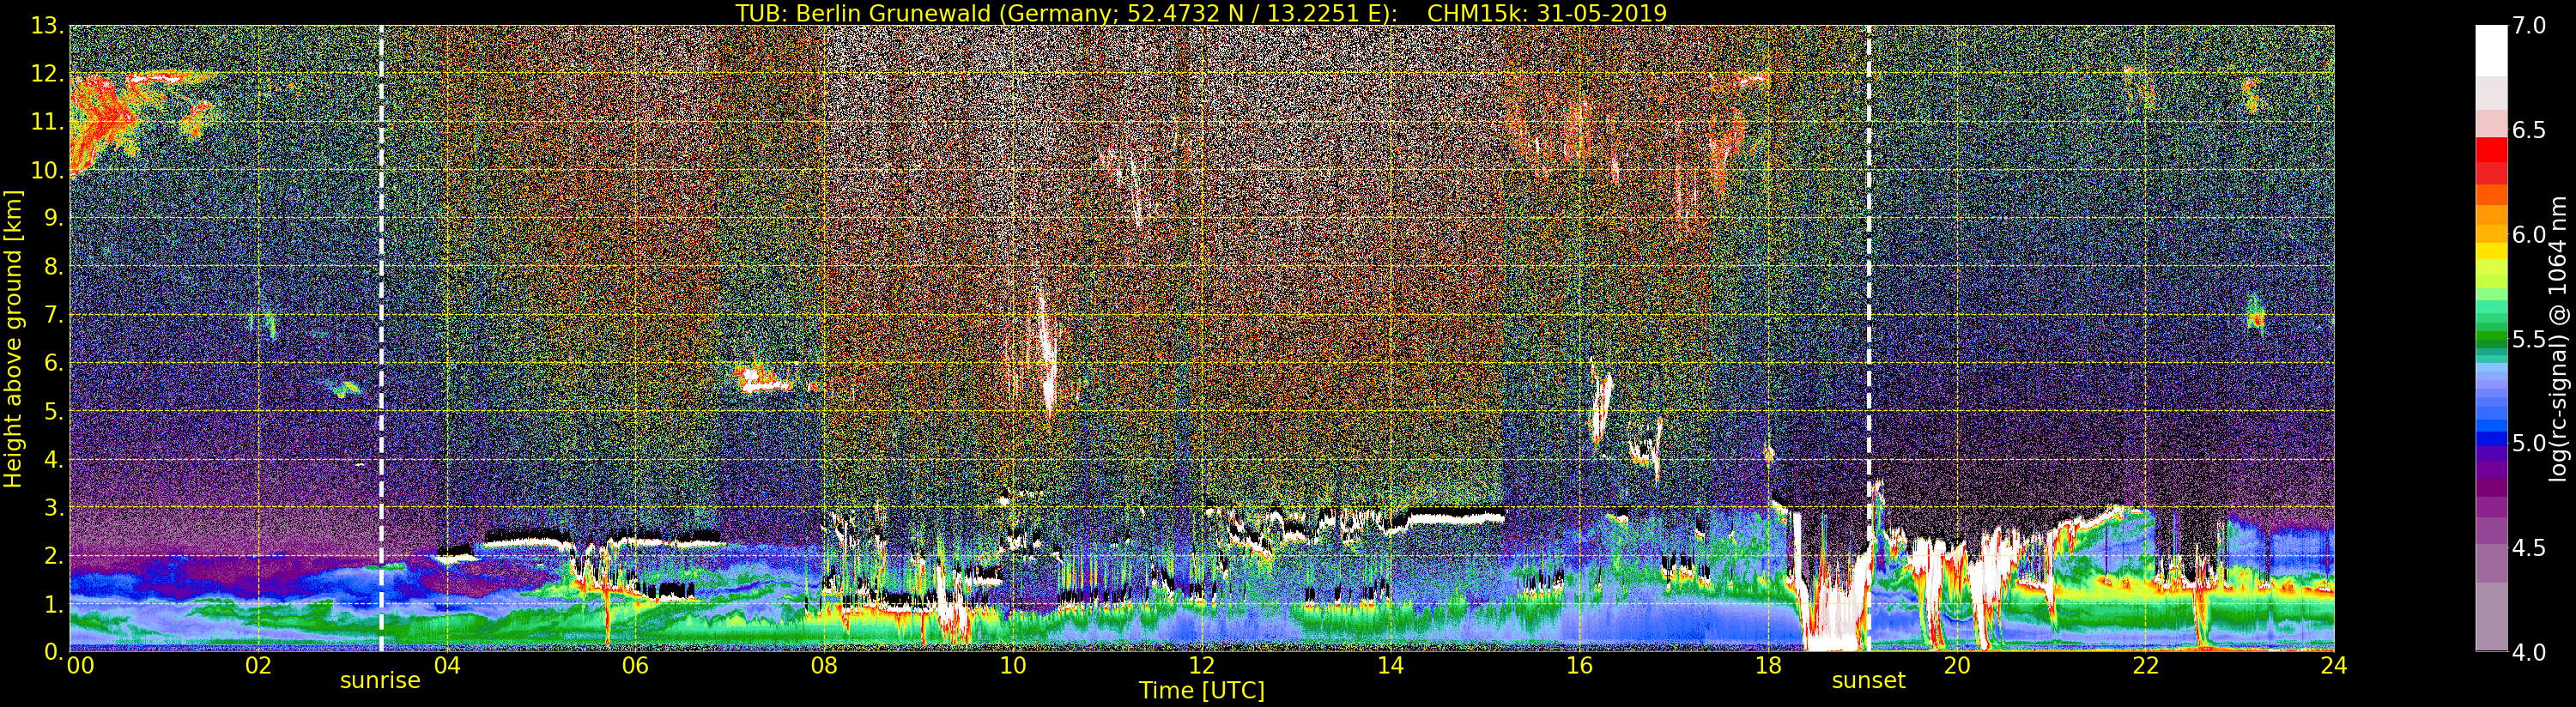The width and height of the screenshot is (2576, 707).
Task: Select the "4.5" colorbar tick value
Action: tap(2529, 548)
